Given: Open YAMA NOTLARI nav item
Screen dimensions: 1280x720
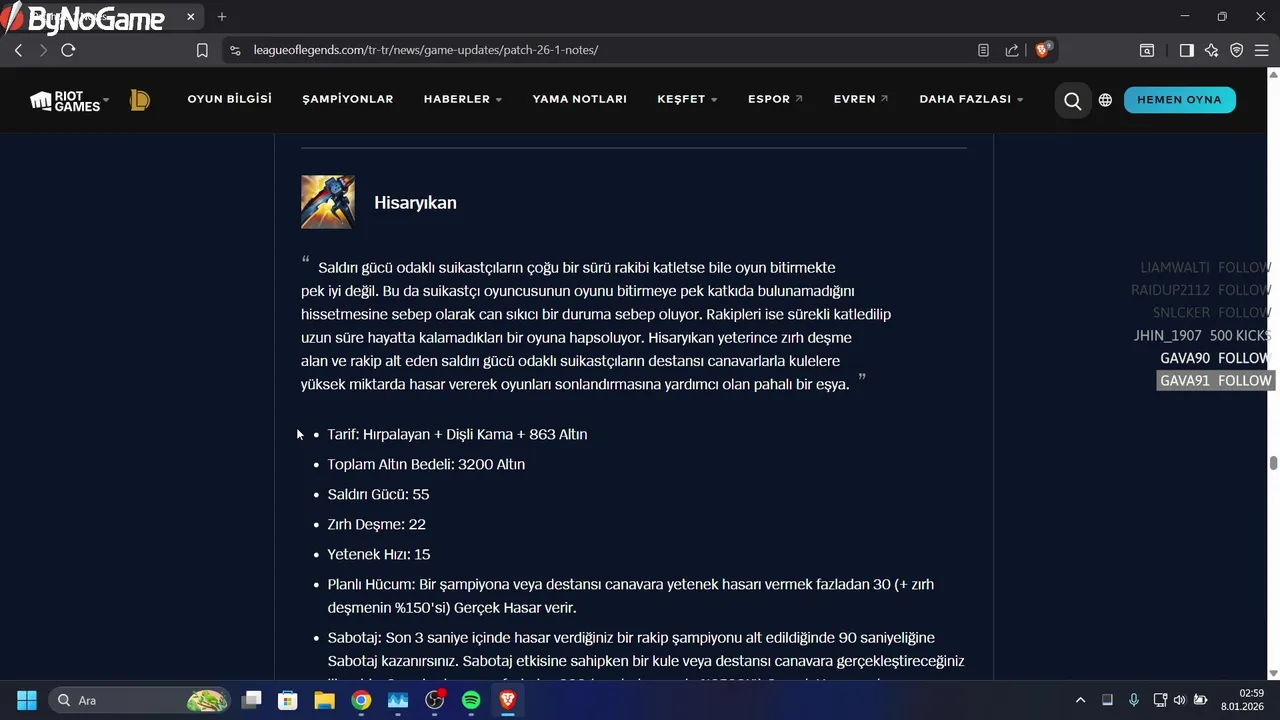Looking at the screenshot, I should (x=580, y=99).
